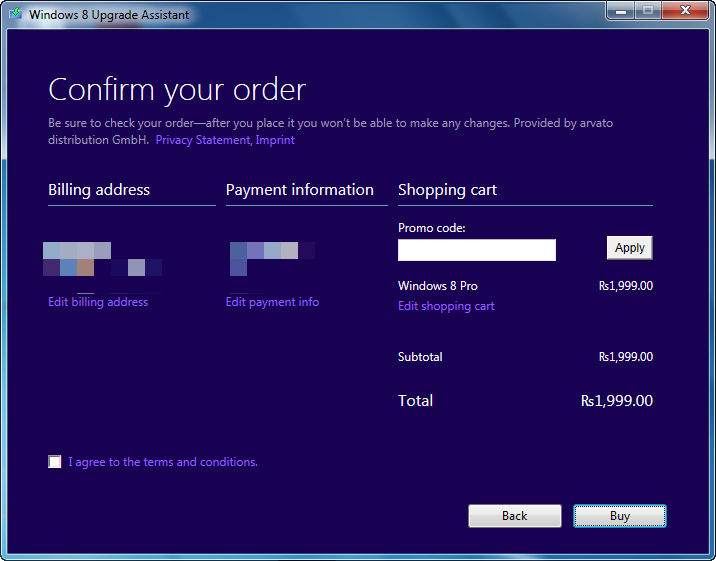This screenshot has height=561, width=716.
Task: Click the Subtotal label
Action: click(x=420, y=357)
